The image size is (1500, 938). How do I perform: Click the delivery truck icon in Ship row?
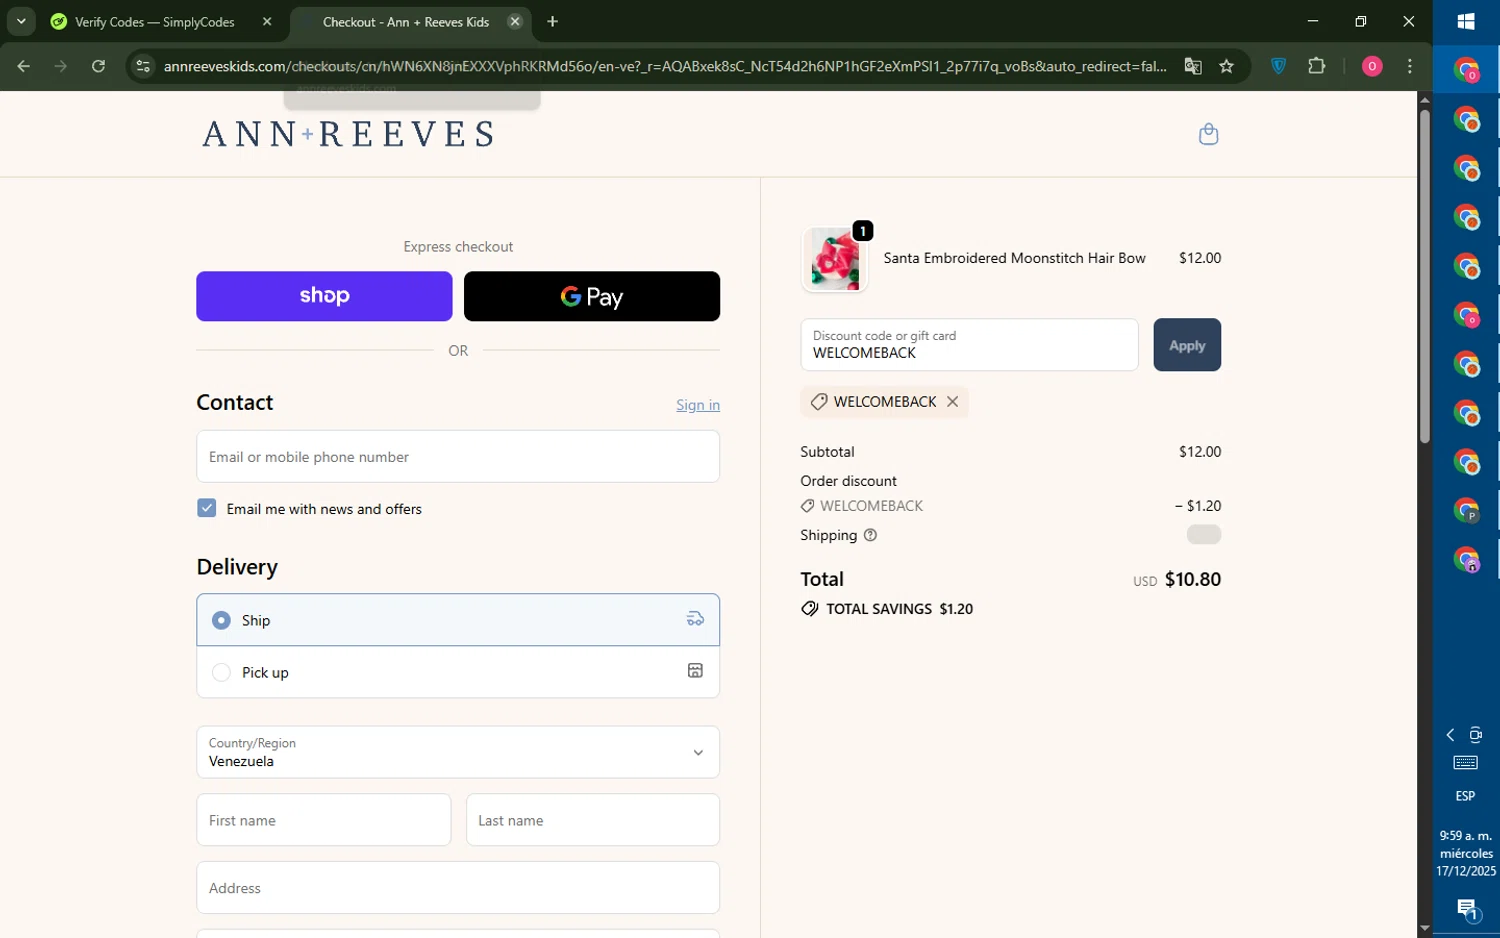[695, 620]
